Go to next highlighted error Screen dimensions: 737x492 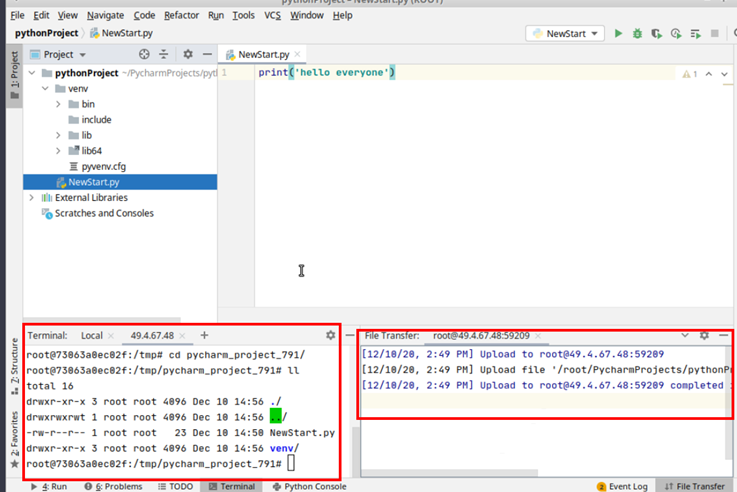pyautogui.click(x=724, y=74)
